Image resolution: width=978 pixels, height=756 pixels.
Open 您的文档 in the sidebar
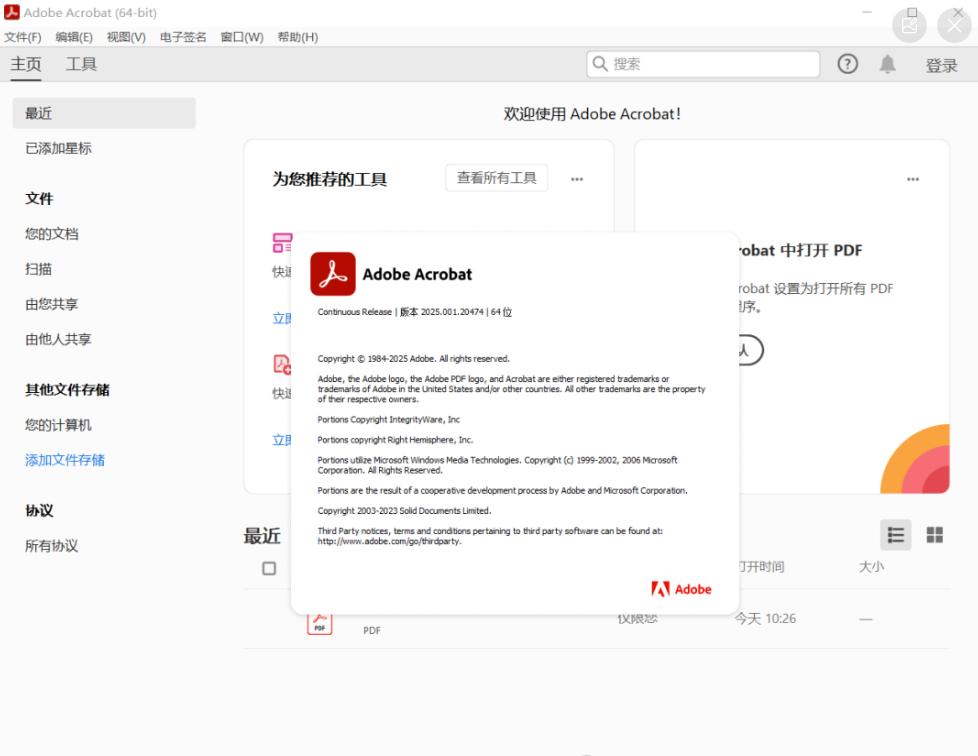click(52, 234)
